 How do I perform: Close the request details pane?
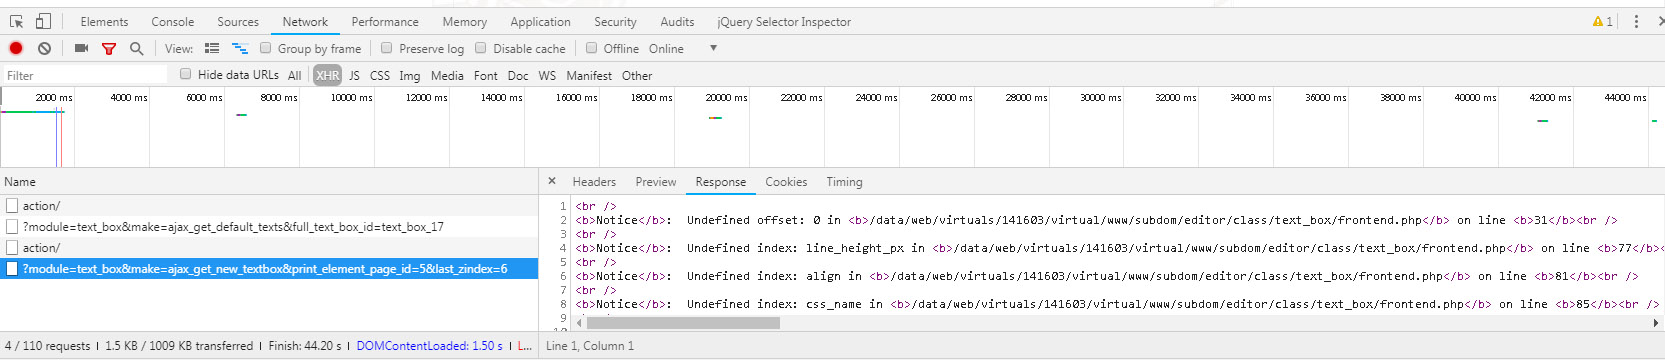pyautogui.click(x=552, y=181)
